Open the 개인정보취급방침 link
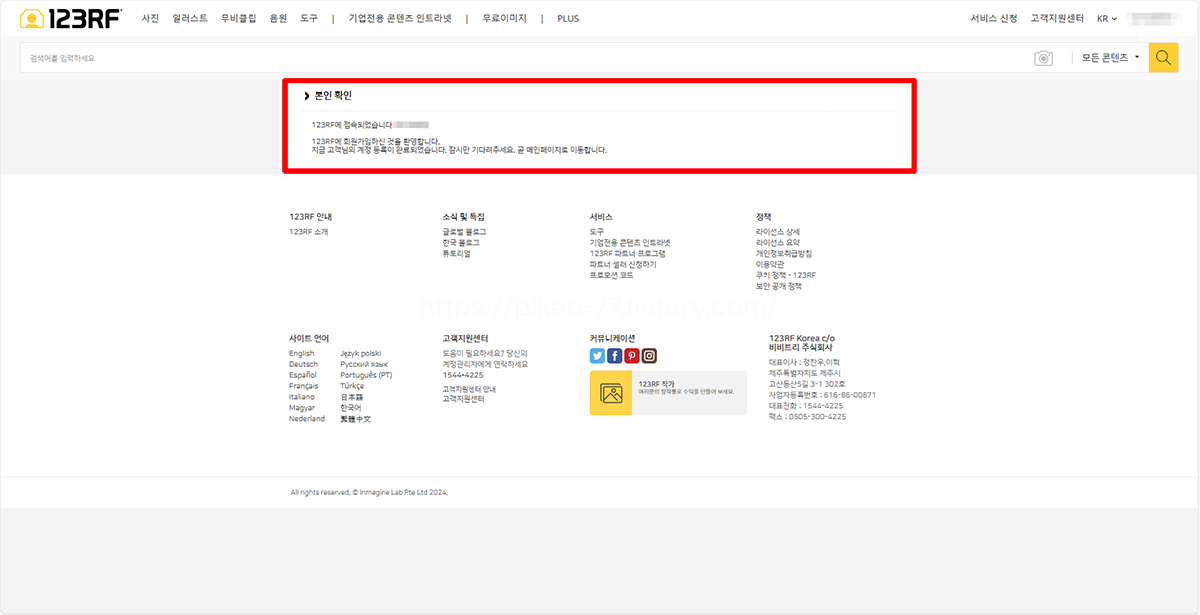The image size is (1200, 615). coord(784,254)
